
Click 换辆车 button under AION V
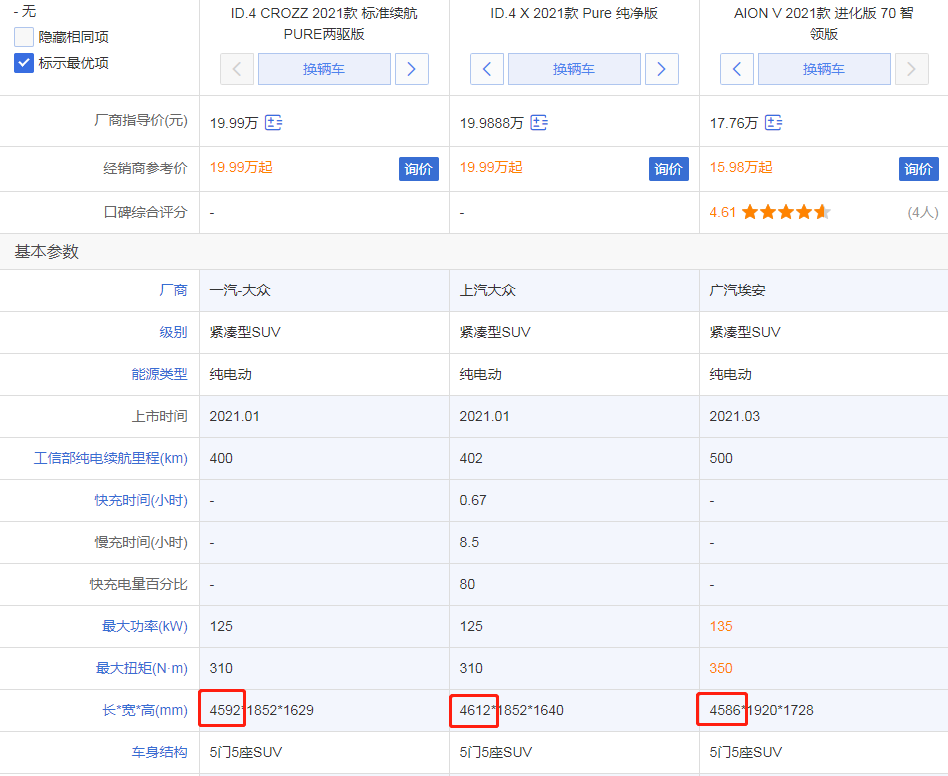point(824,69)
